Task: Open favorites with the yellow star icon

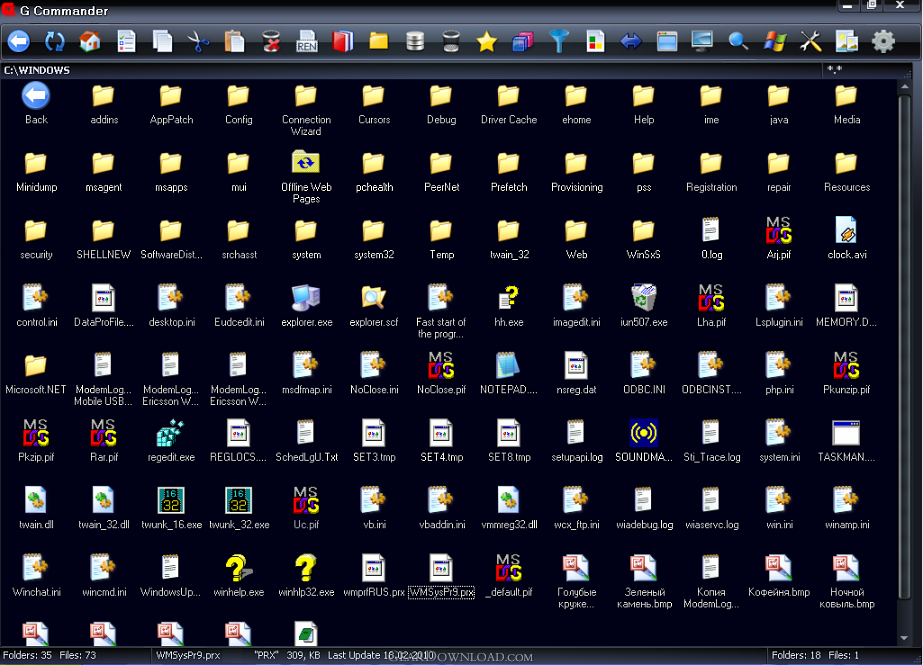Action: pos(487,41)
